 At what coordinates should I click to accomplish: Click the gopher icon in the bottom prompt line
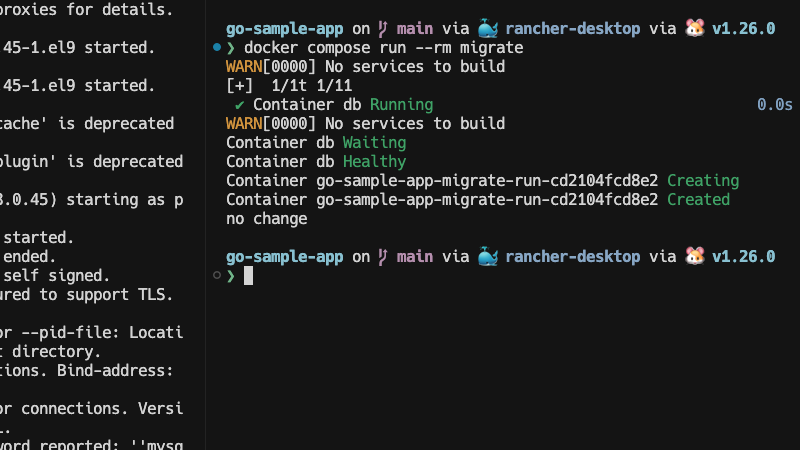click(x=694, y=256)
